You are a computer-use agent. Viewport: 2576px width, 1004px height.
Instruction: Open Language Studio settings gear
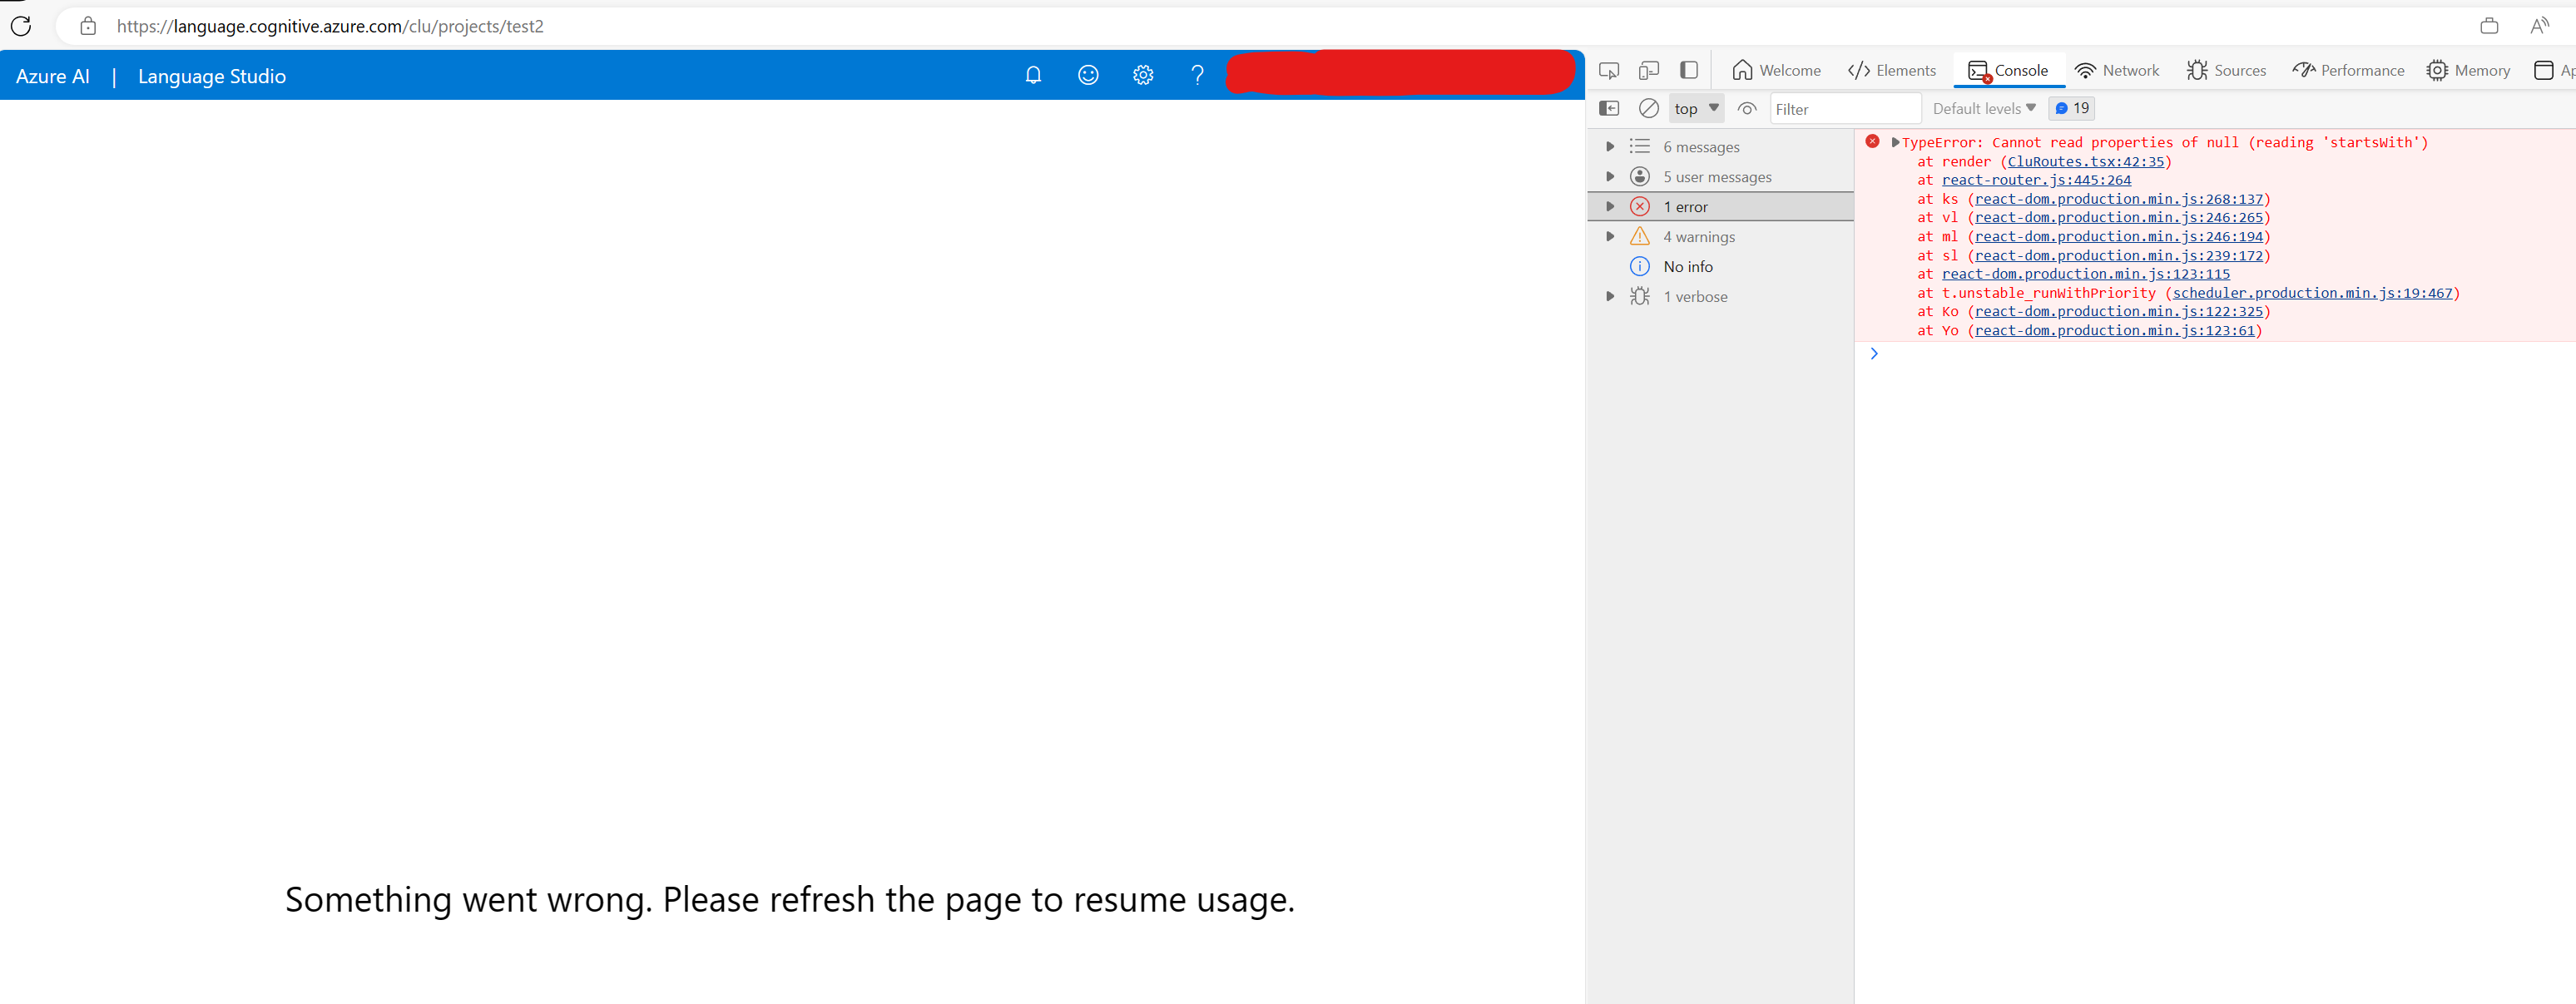1142,74
